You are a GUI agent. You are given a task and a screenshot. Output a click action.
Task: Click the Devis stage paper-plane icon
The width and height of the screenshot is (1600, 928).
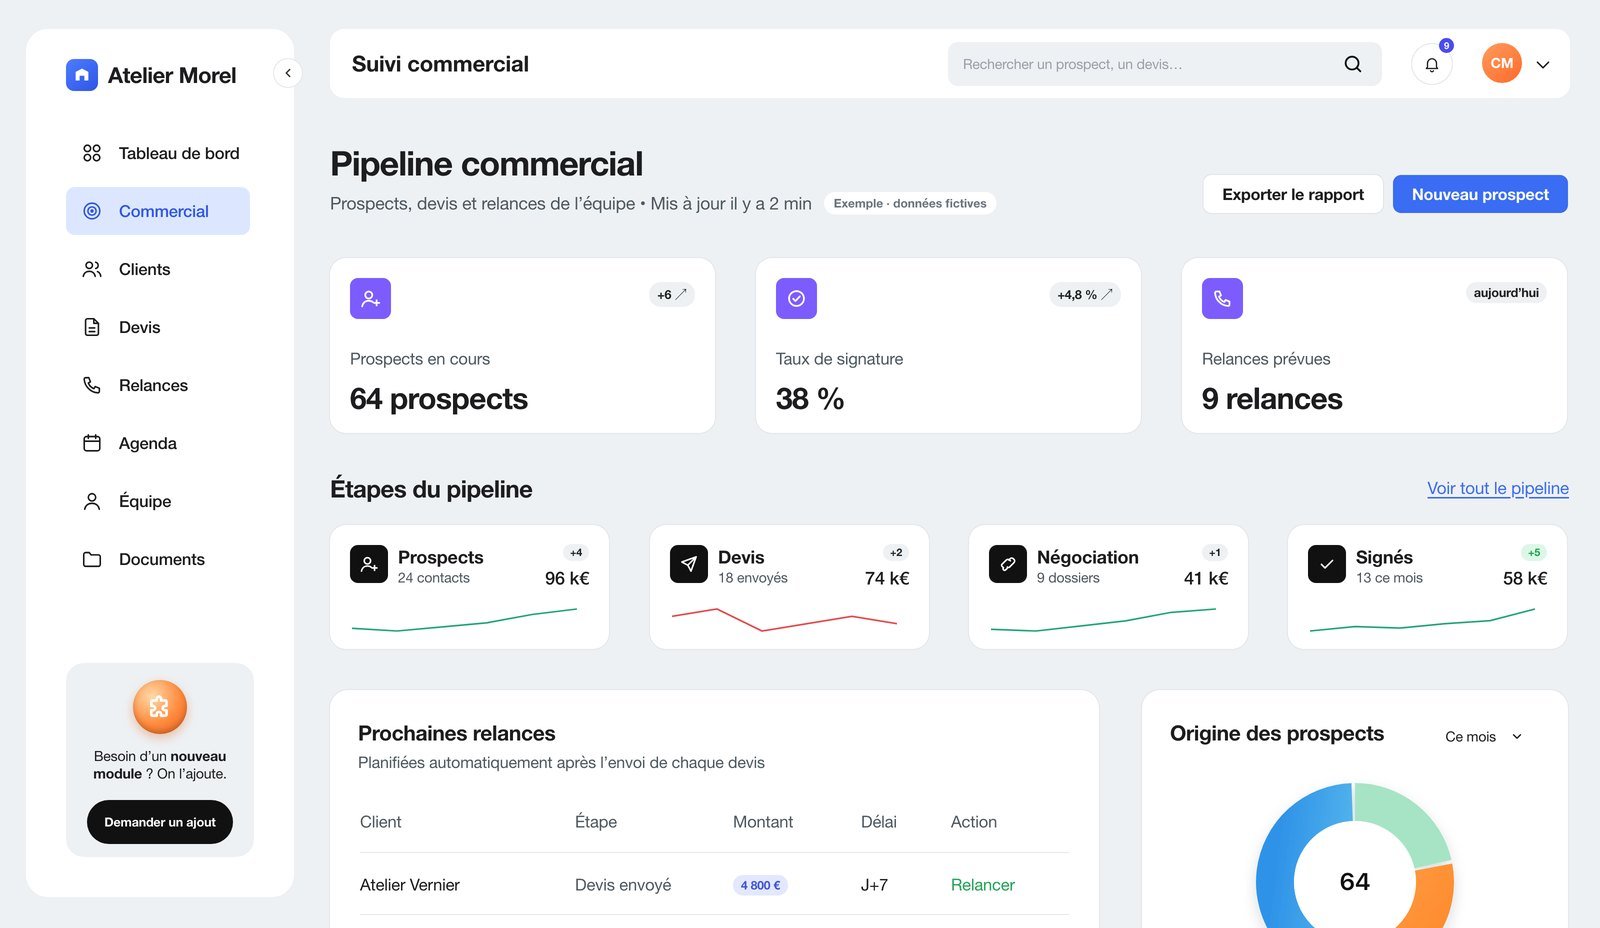click(689, 564)
